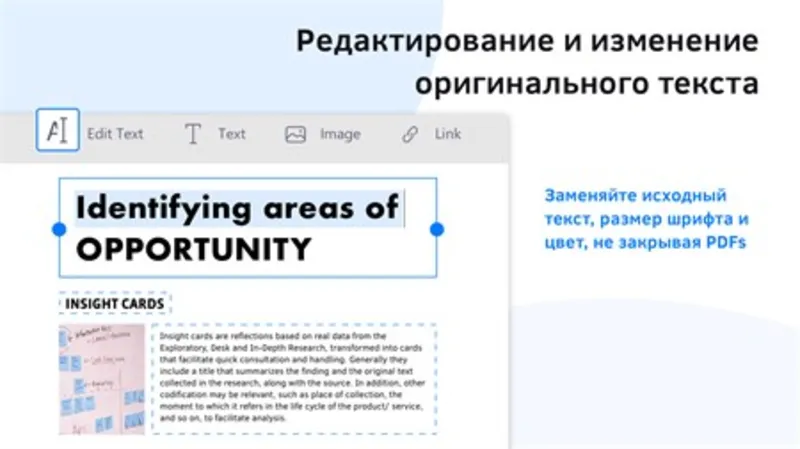Click the Image toolbar label
Screen dimensions: 800x449
(340, 134)
